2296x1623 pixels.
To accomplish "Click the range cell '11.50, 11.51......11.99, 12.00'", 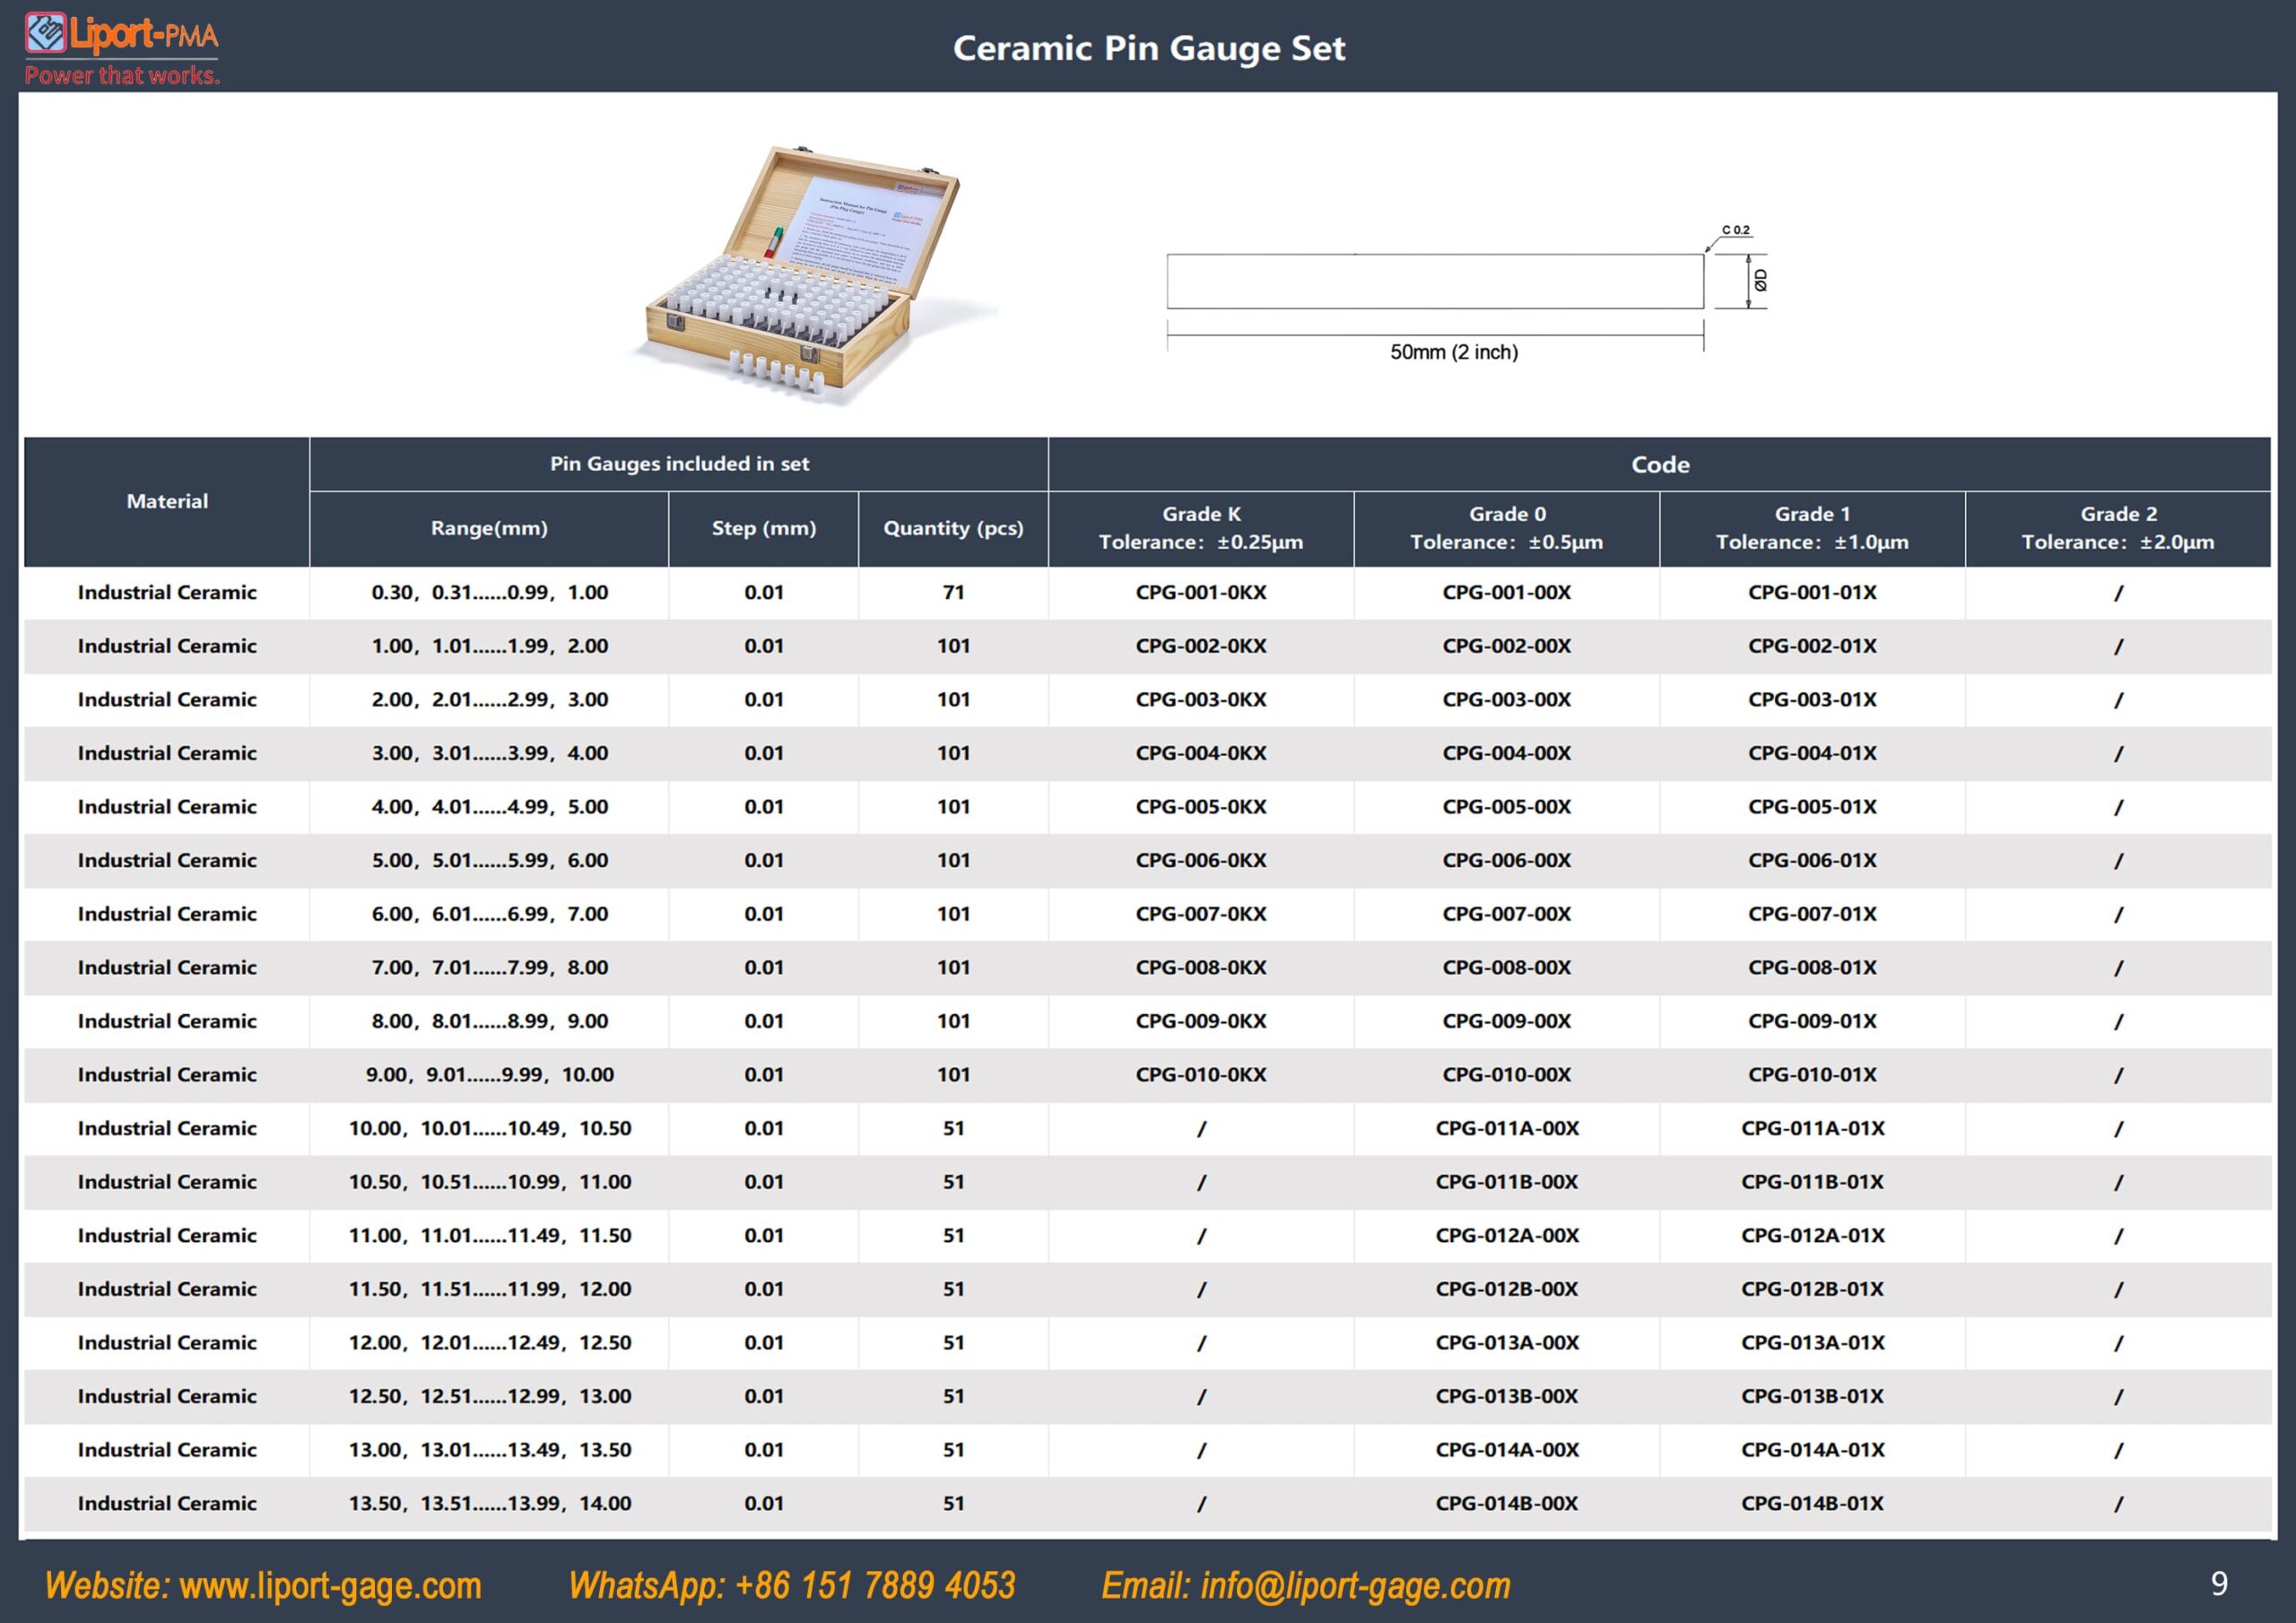I will [489, 1290].
